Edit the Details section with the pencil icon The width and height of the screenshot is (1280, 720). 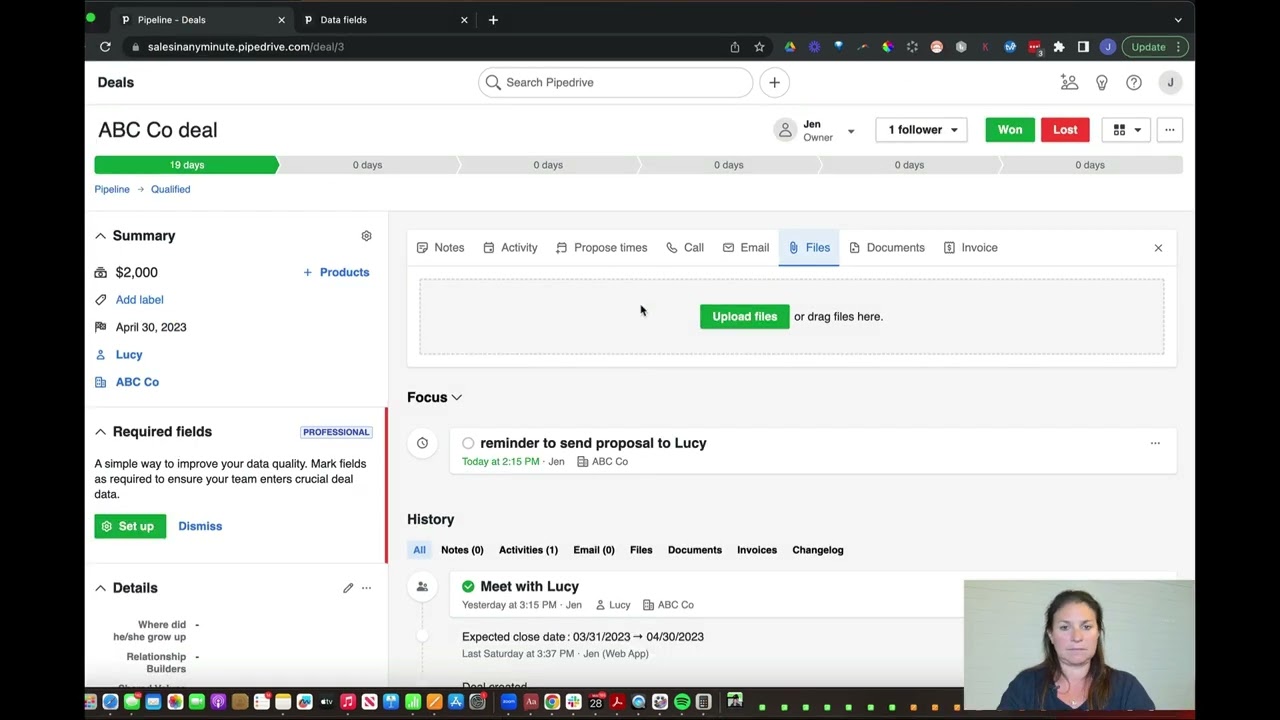coord(348,588)
